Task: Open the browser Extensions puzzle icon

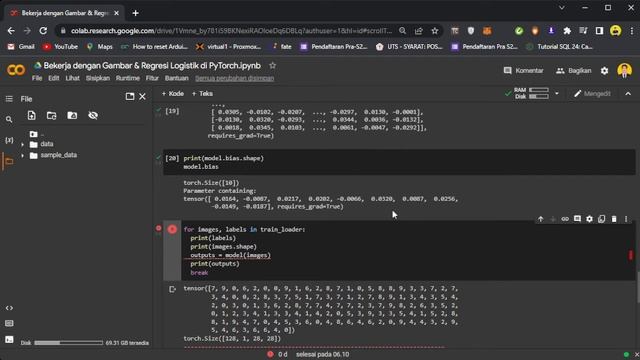Action: 567,31
